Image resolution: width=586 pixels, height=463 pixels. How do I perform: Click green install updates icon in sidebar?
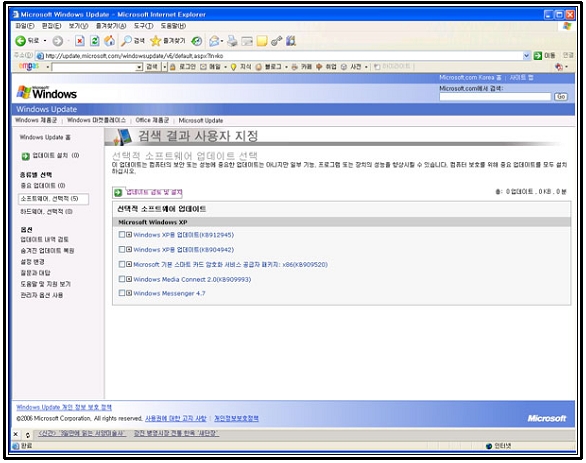[25, 156]
